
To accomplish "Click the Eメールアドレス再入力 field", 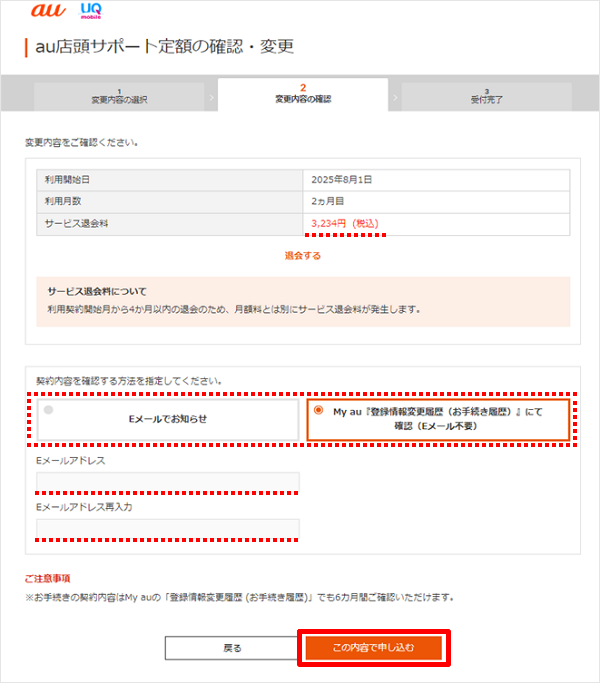I will click(x=167, y=528).
